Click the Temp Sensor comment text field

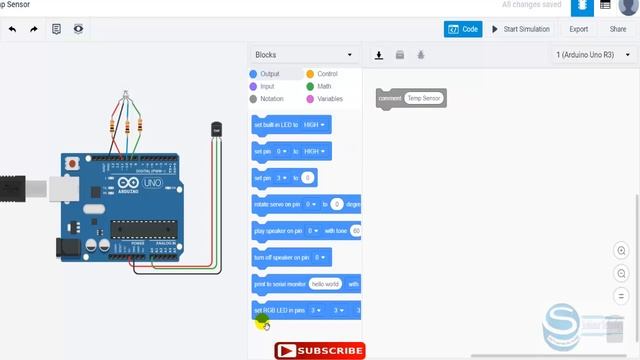pos(424,98)
